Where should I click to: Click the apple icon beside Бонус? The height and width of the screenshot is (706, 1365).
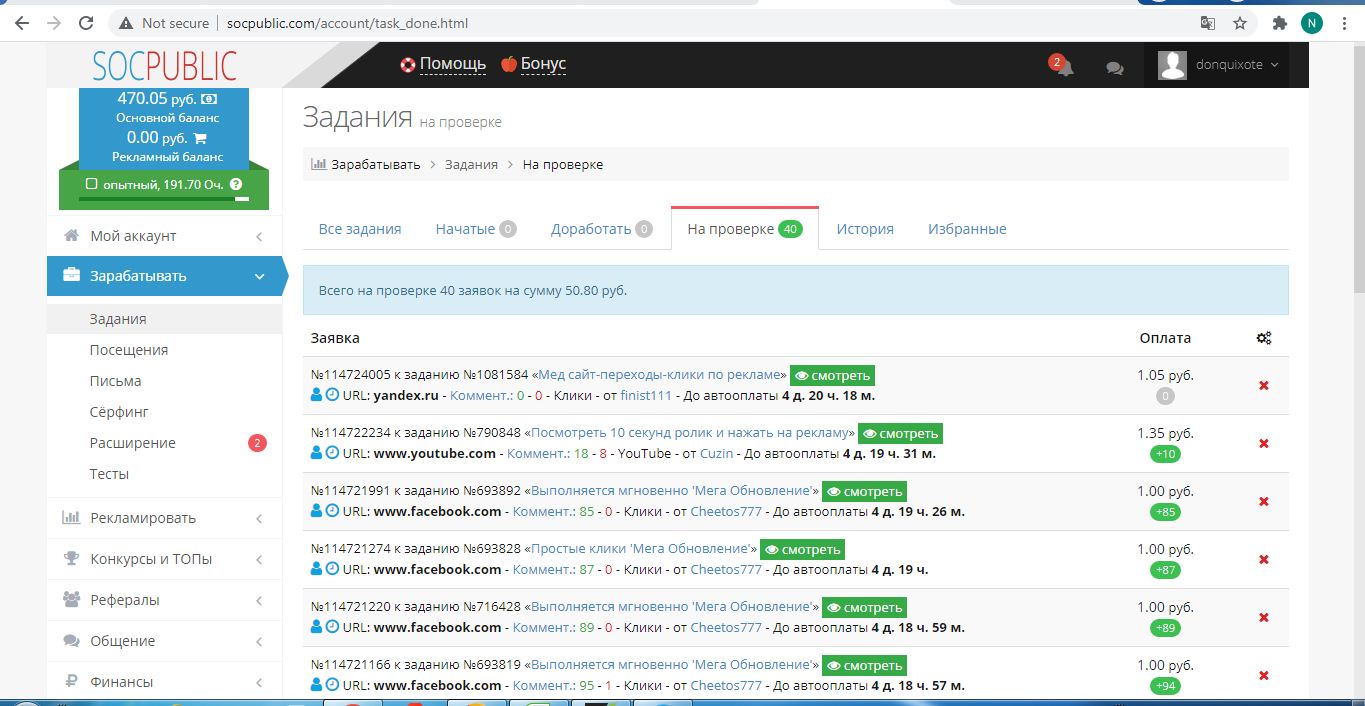pyautogui.click(x=509, y=64)
